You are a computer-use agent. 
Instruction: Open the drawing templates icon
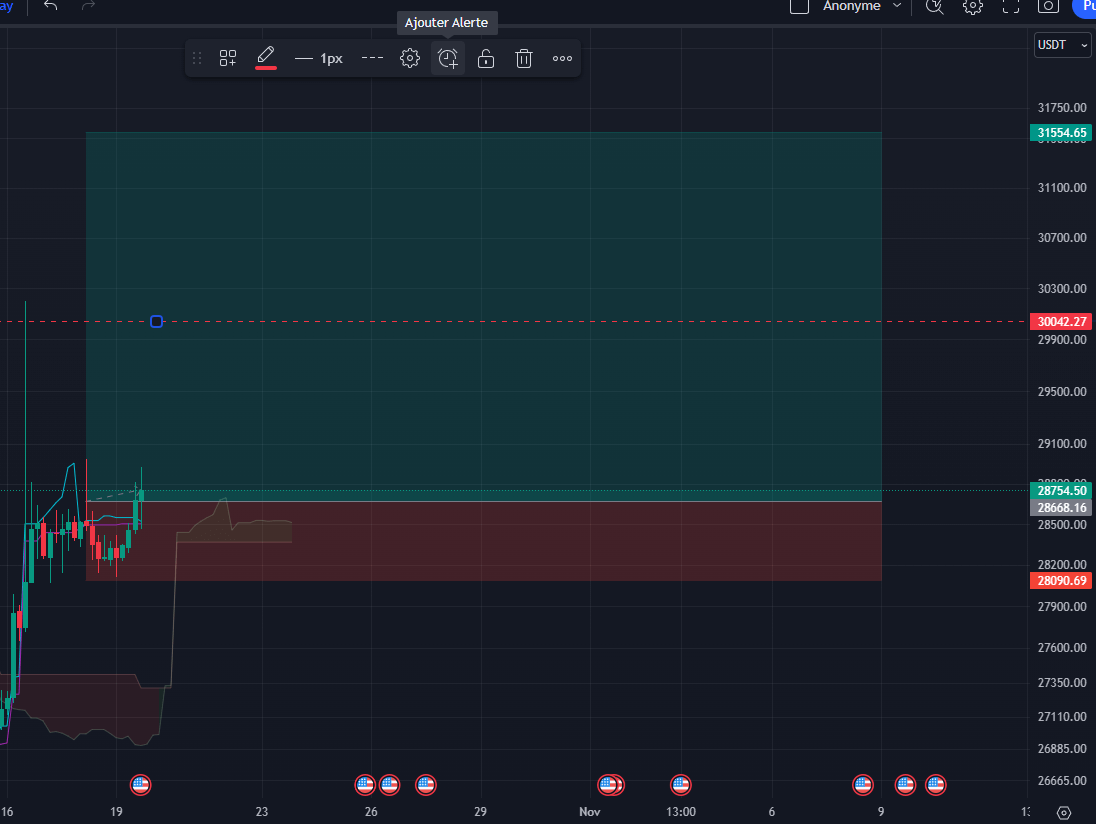coord(227,58)
